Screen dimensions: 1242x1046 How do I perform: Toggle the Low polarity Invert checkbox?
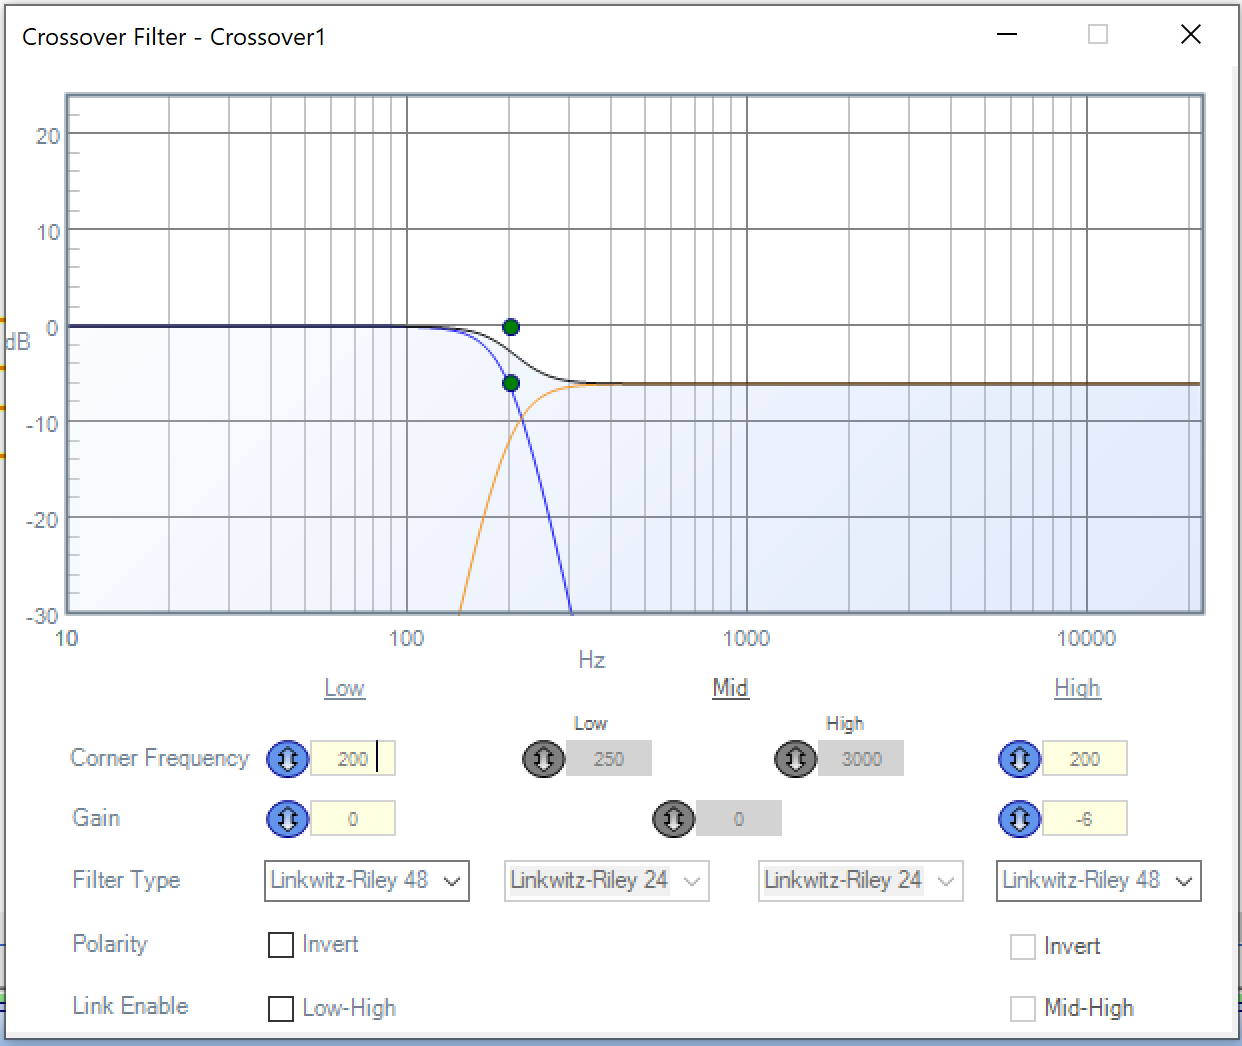(x=281, y=945)
